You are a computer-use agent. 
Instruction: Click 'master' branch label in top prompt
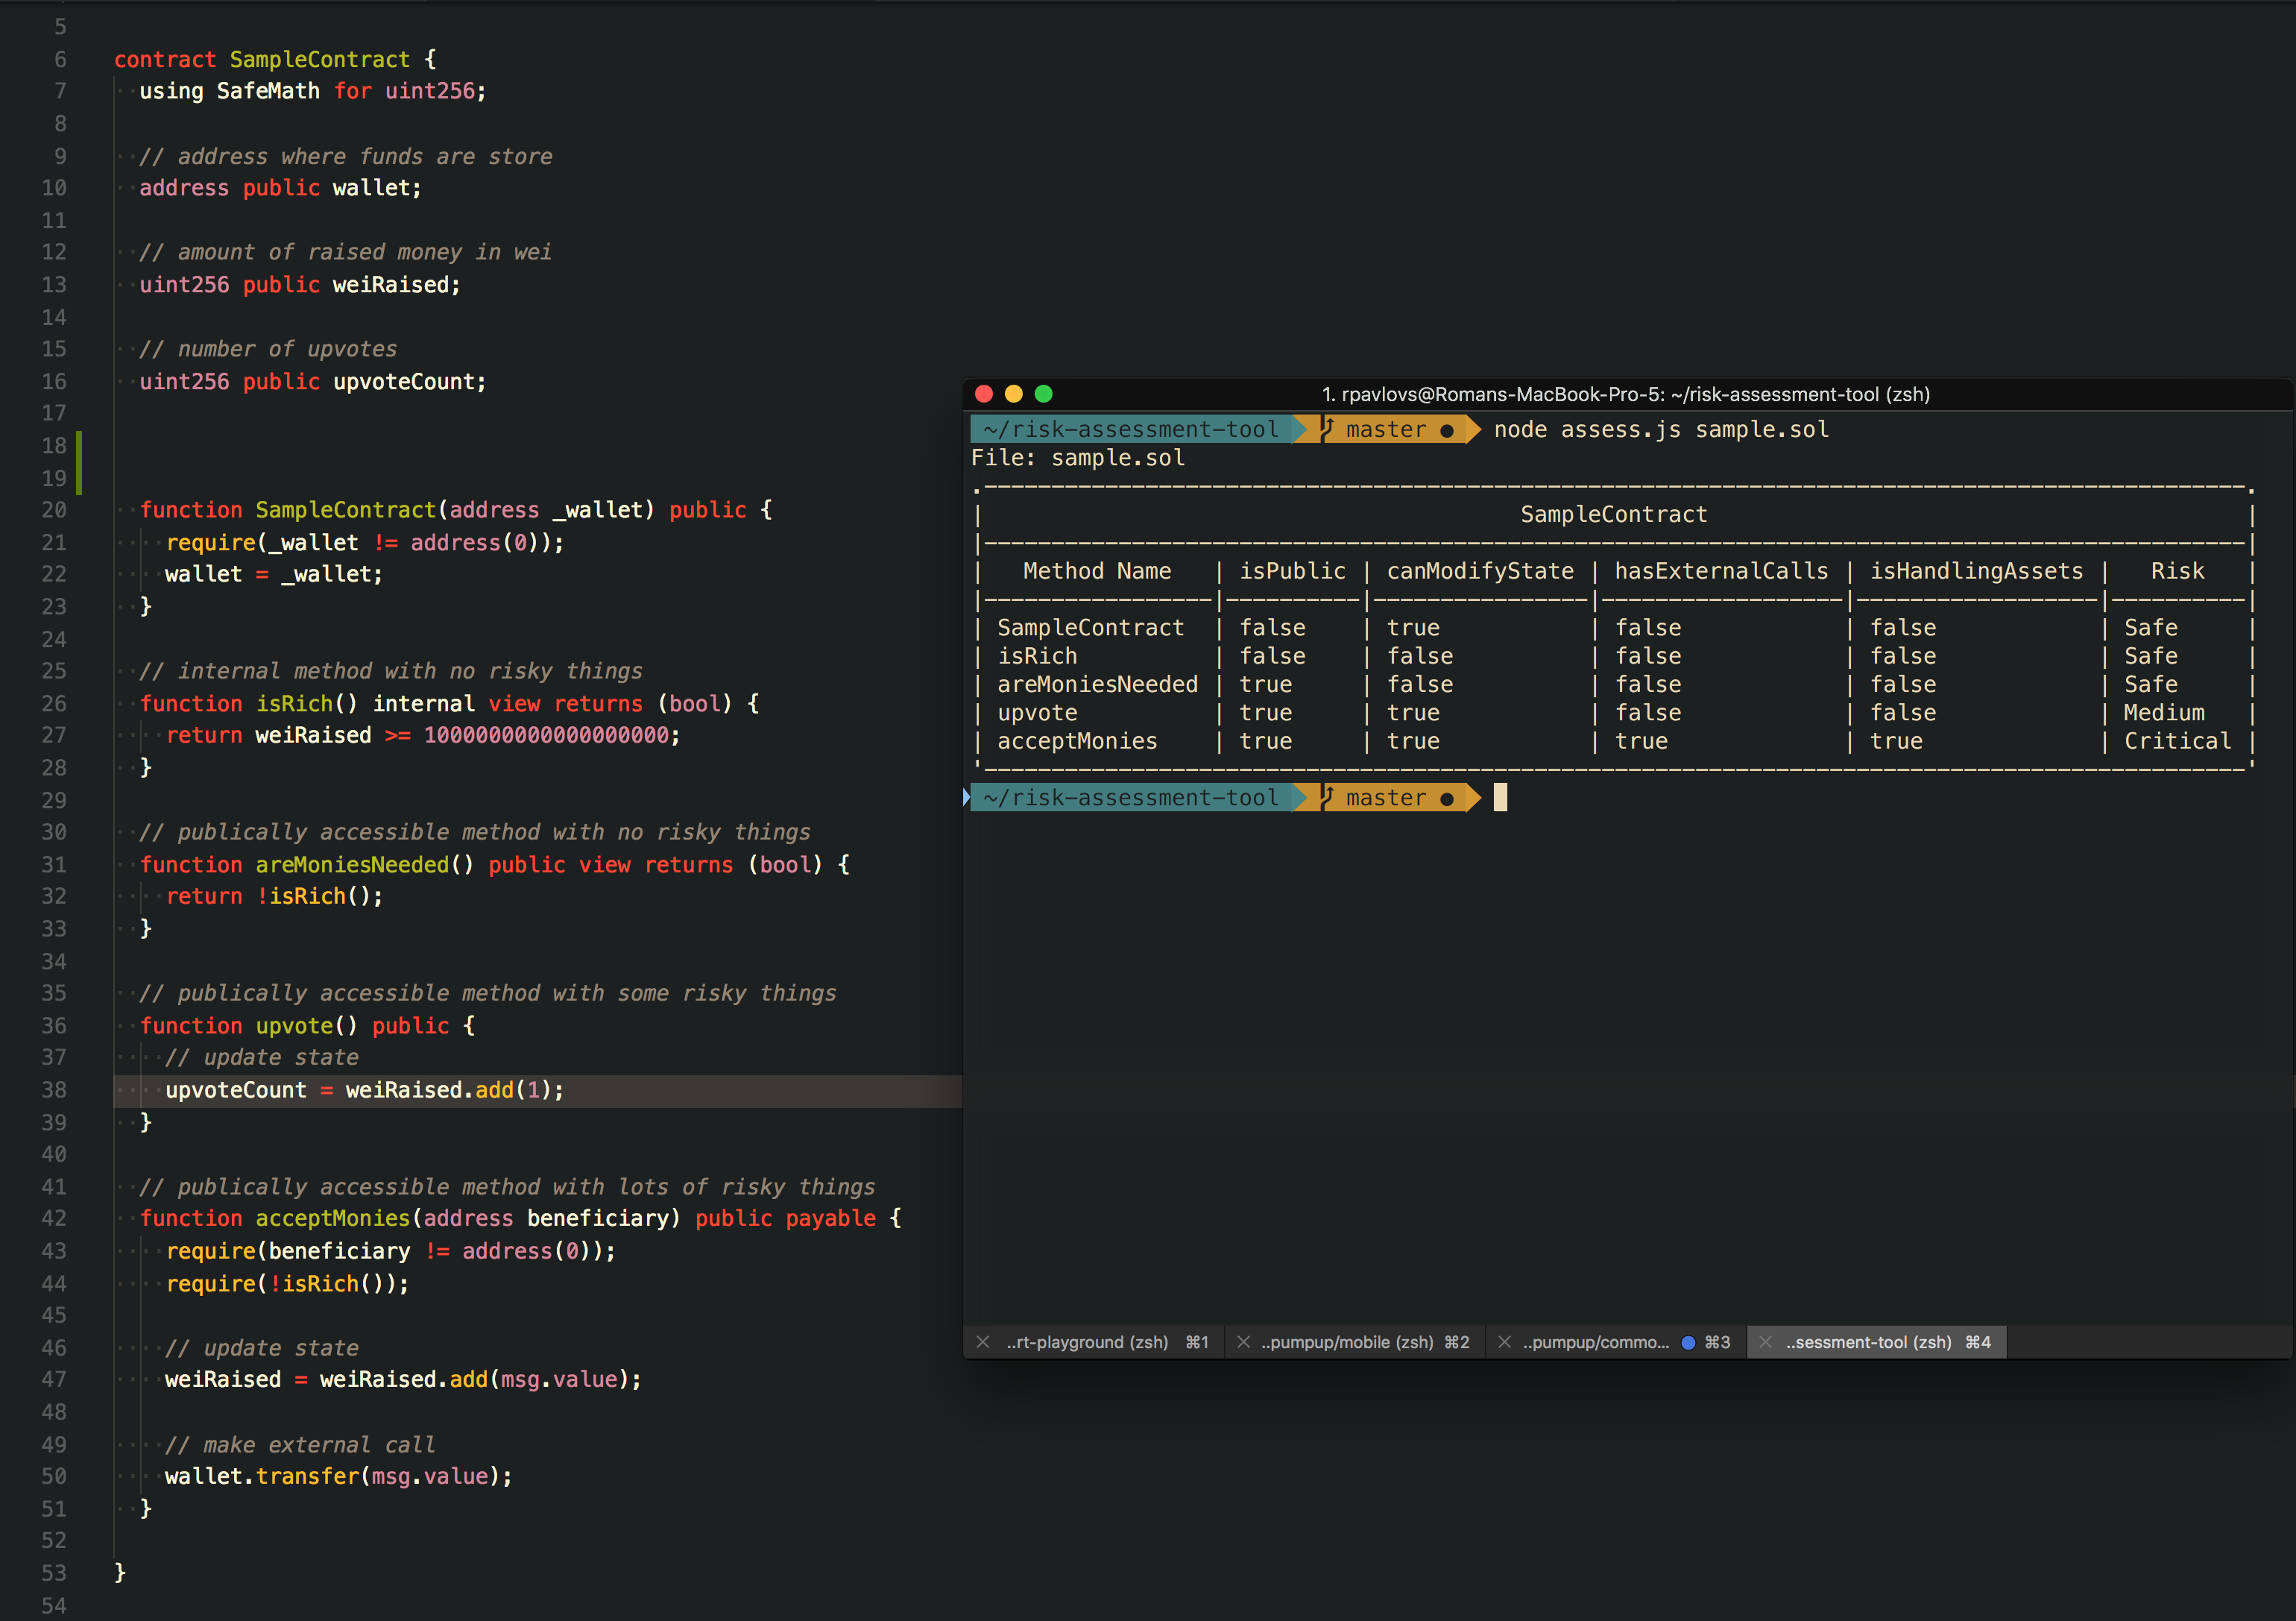point(1386,429)
